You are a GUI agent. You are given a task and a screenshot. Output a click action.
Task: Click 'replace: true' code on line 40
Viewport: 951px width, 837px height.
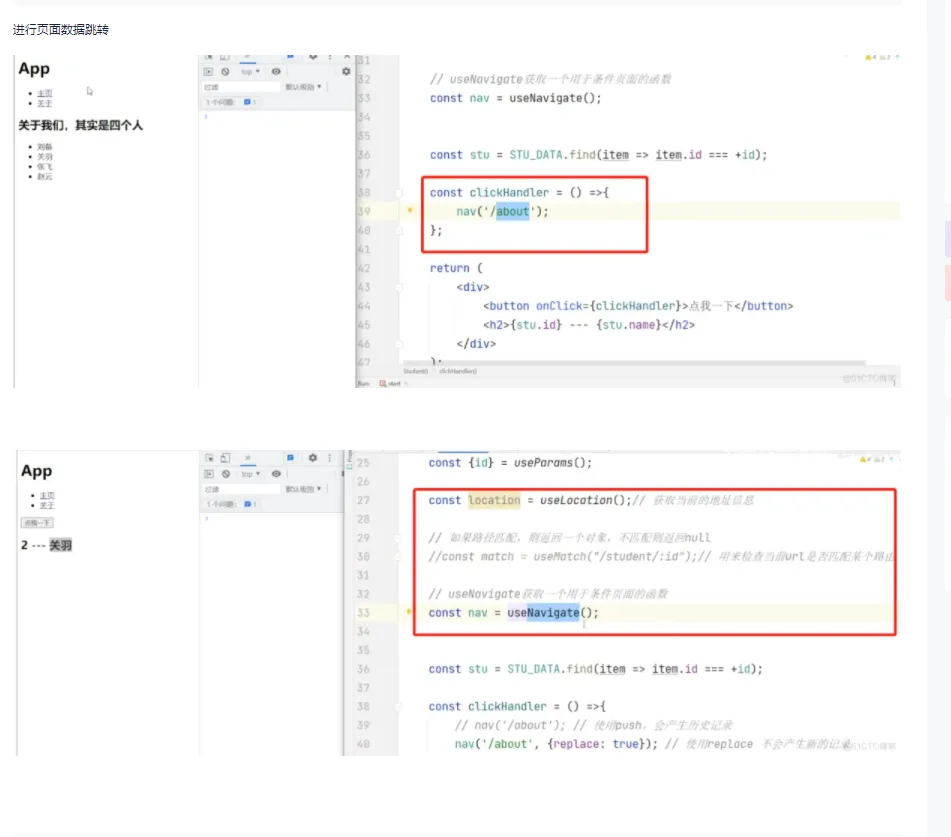[x=595, y=744]
